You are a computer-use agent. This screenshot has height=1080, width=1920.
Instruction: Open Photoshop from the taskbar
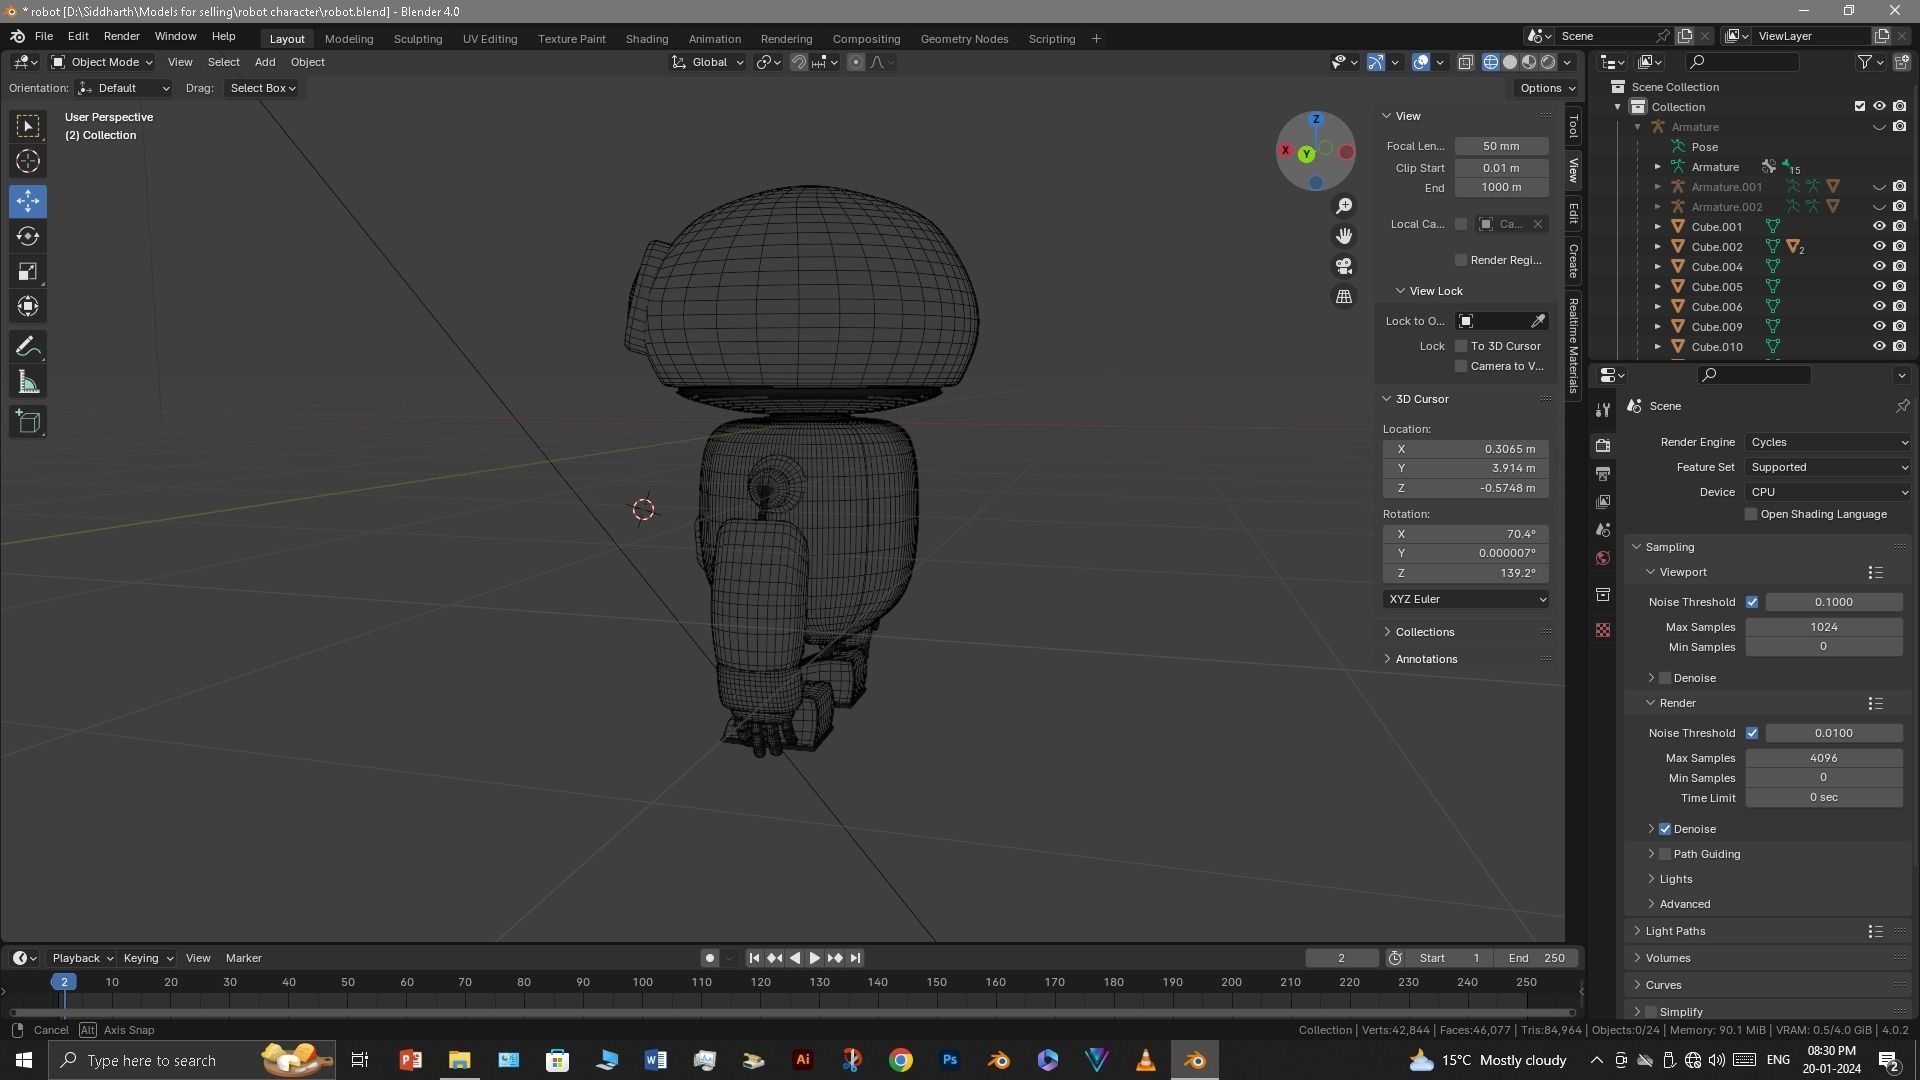(x=949, y=1060)
